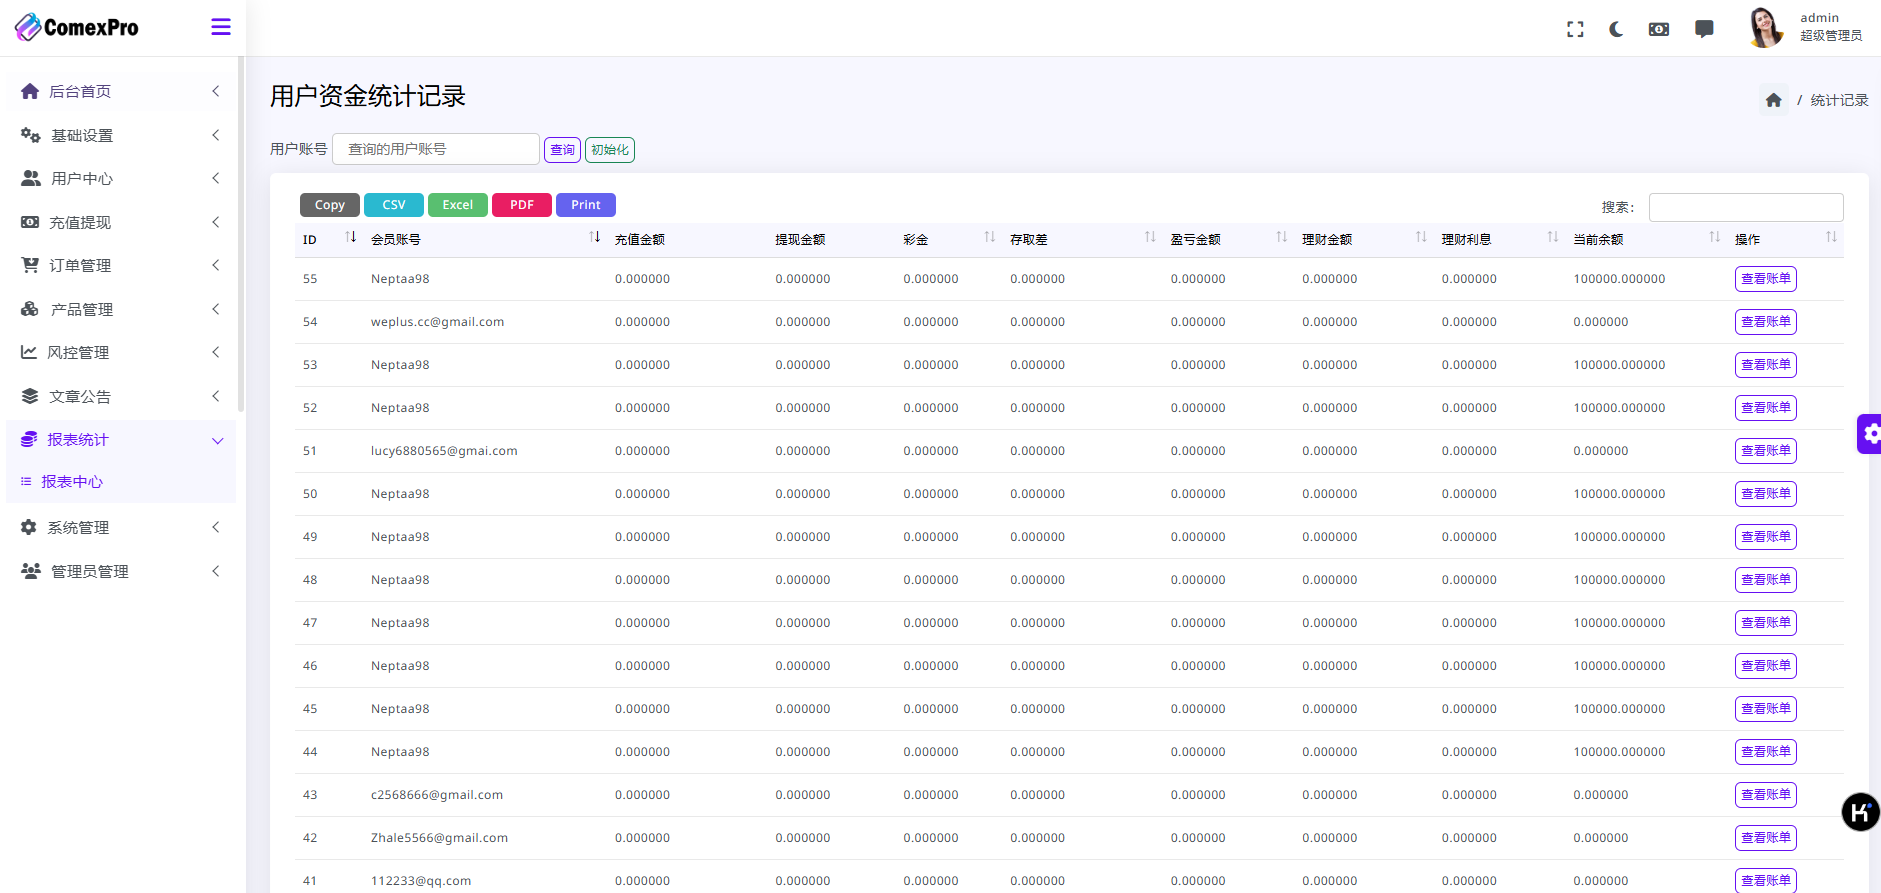Open admin profile avatar menu

1765,27
